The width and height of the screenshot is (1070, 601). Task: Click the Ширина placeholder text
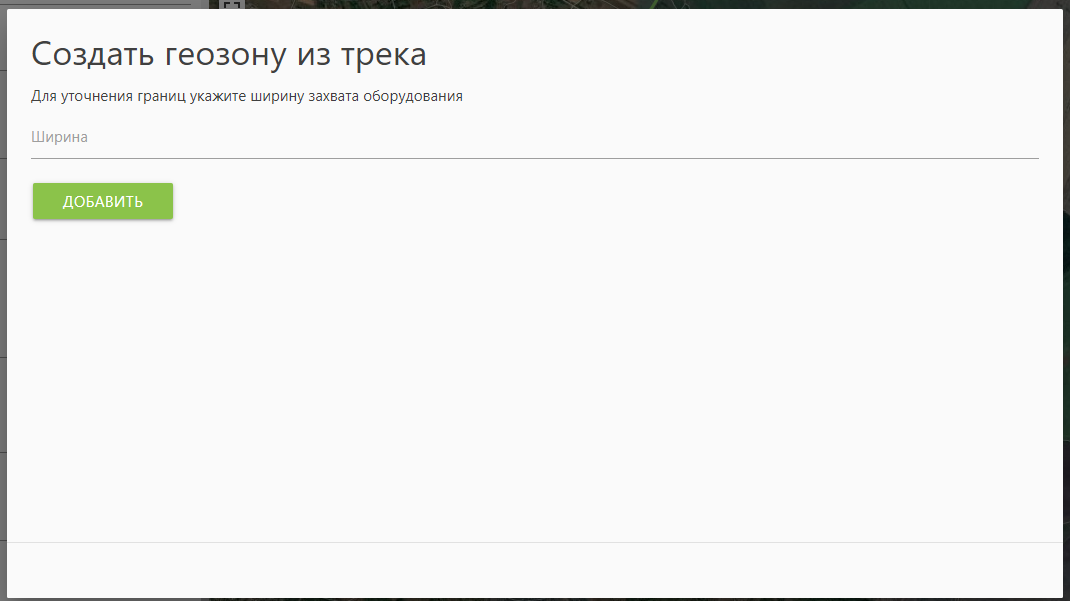pyautogui.click(x=60, y=137)
